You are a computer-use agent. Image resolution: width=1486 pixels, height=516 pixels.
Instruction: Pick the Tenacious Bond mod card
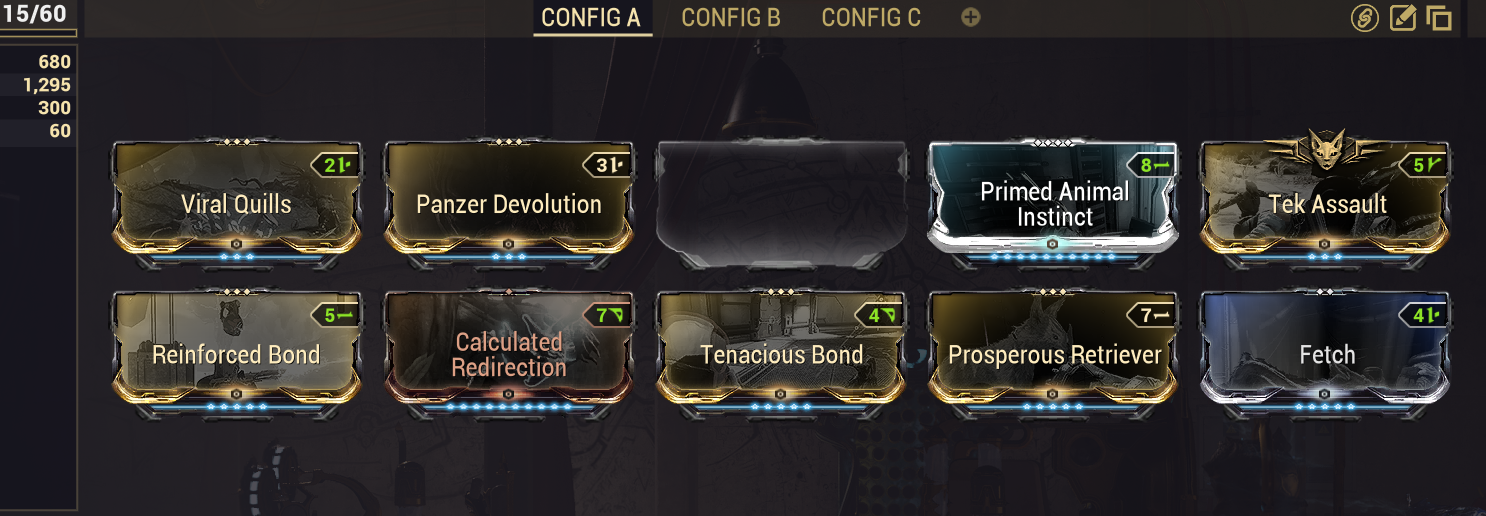[781, 354]
